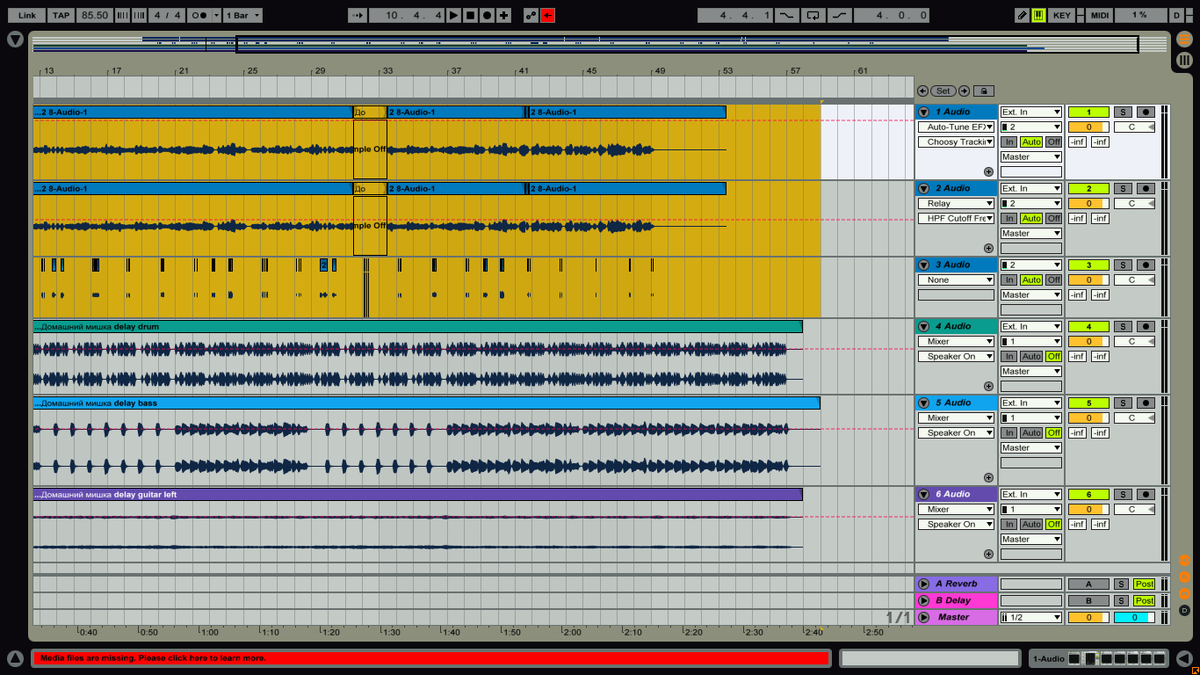The width and height of the screenshot is (1200, 675).
Task: Click the Stop button in transport
Action: 470,15
